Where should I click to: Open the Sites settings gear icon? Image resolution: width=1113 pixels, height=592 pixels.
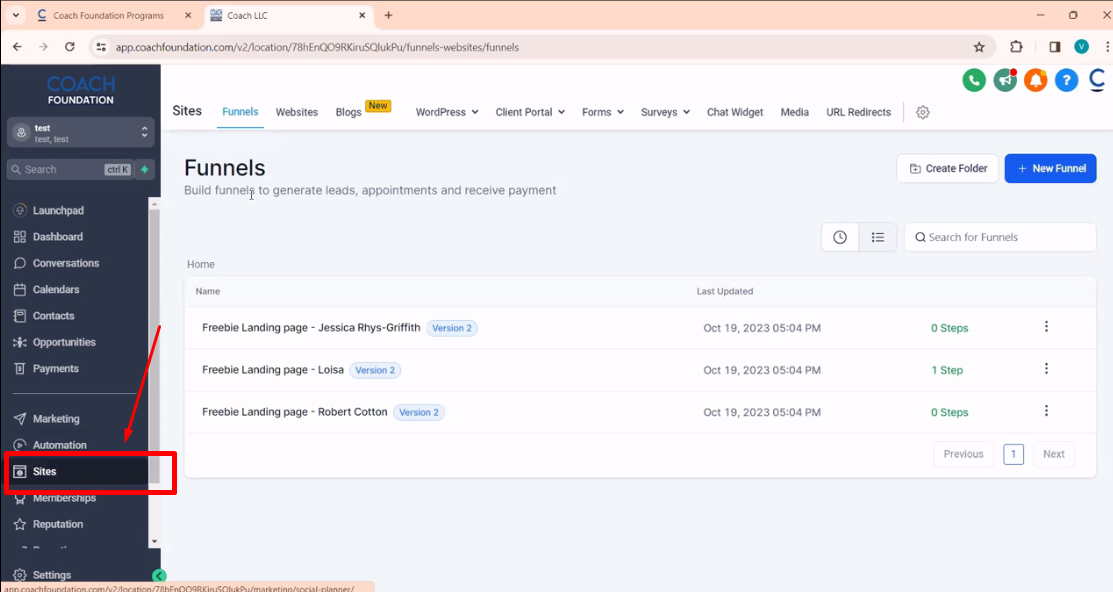click(923, 112)
